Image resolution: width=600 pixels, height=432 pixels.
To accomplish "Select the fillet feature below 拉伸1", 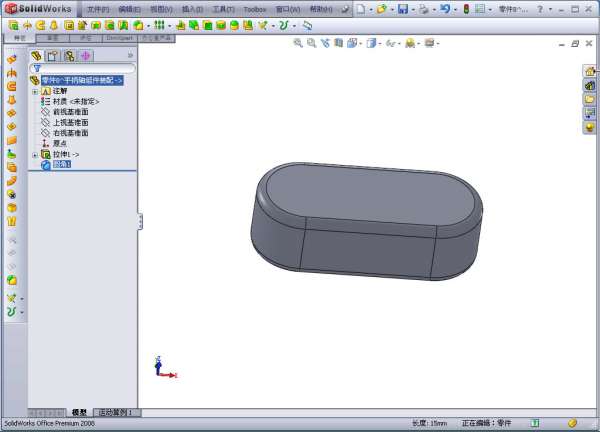I will tap(62, 164).
